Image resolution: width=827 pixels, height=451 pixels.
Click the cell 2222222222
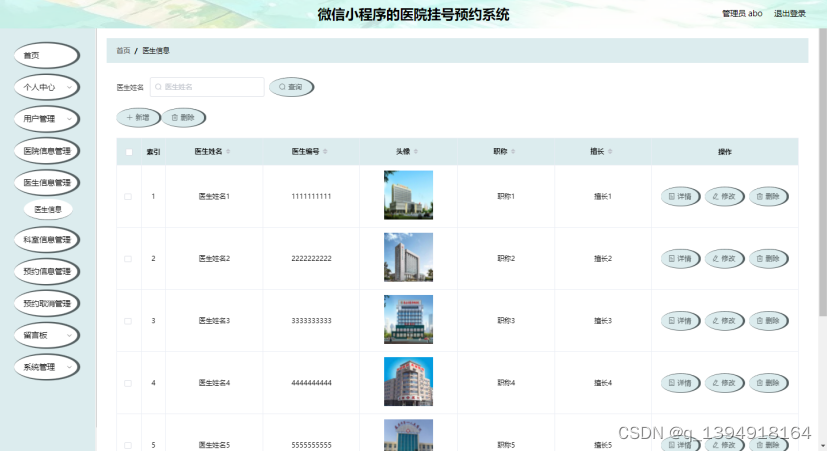point(311,258)
